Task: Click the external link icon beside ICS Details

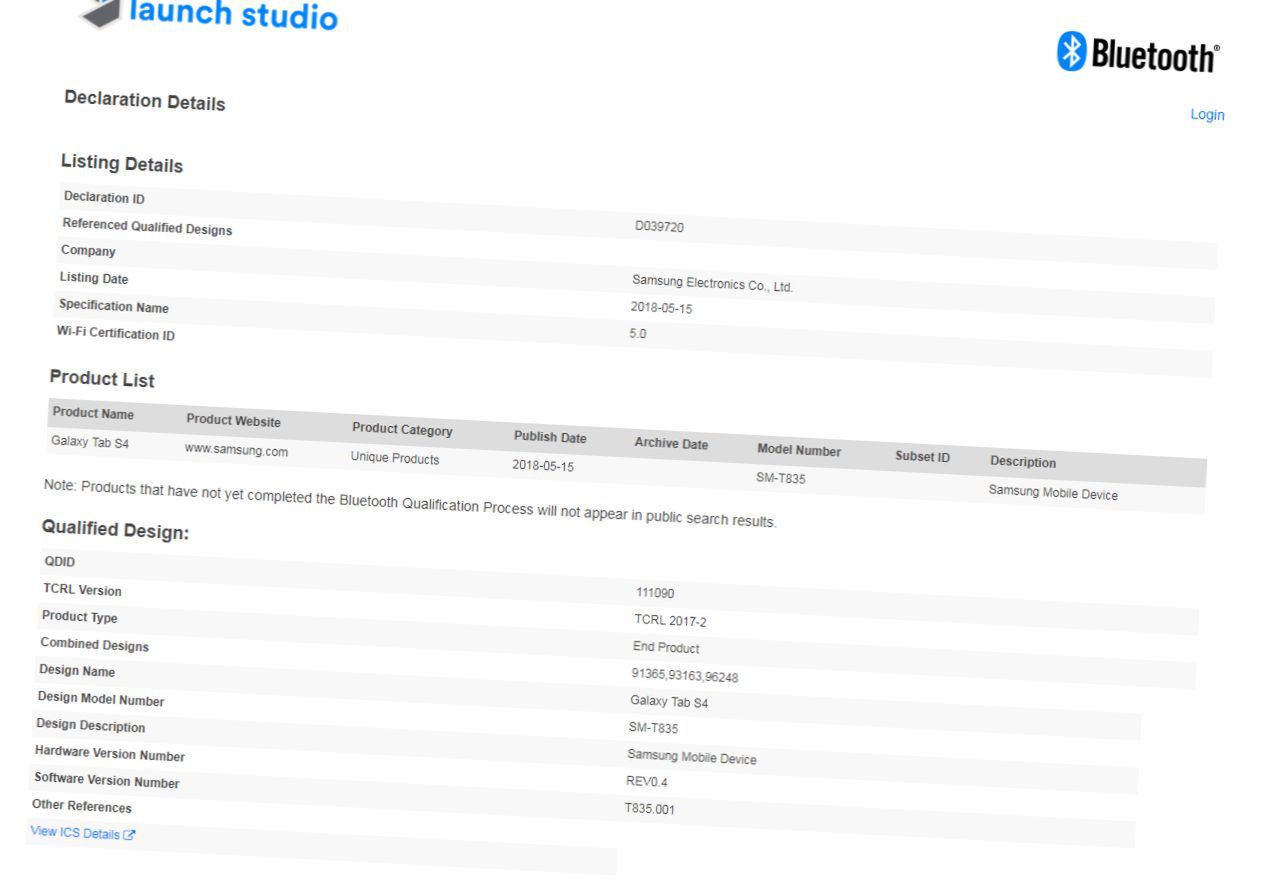Action: tap(129, 835)
